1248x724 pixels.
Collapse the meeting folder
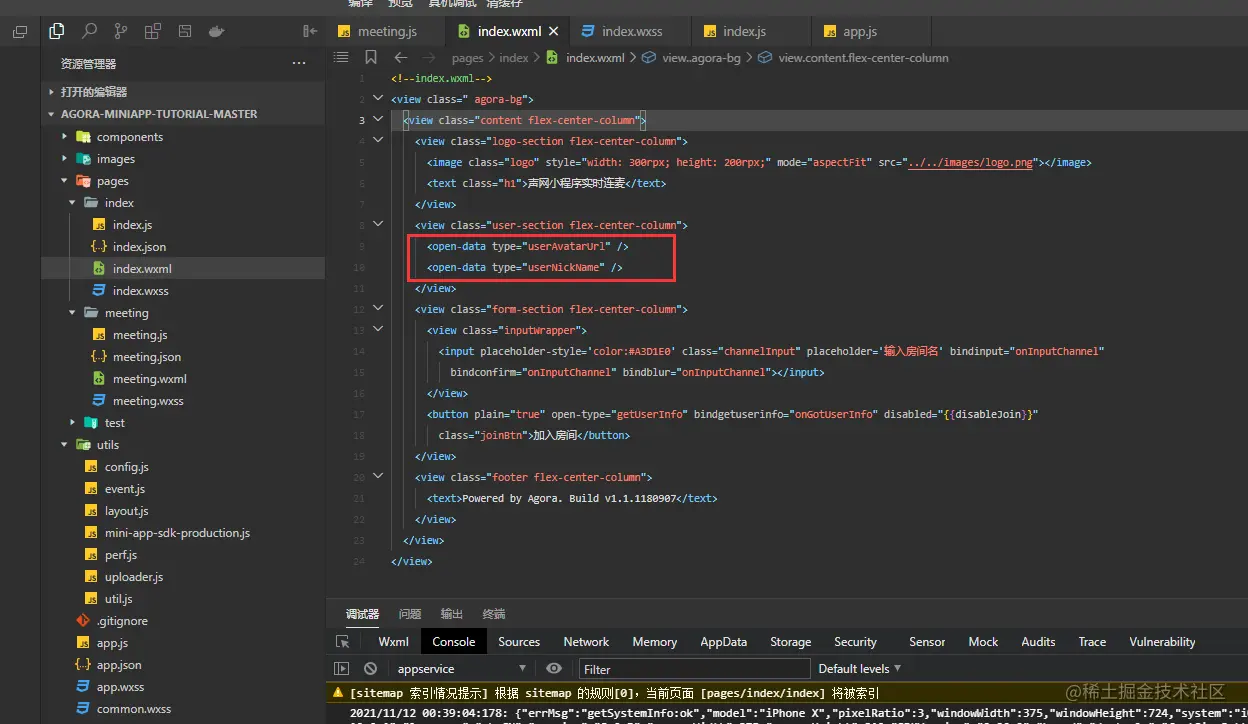coord(183,313)
